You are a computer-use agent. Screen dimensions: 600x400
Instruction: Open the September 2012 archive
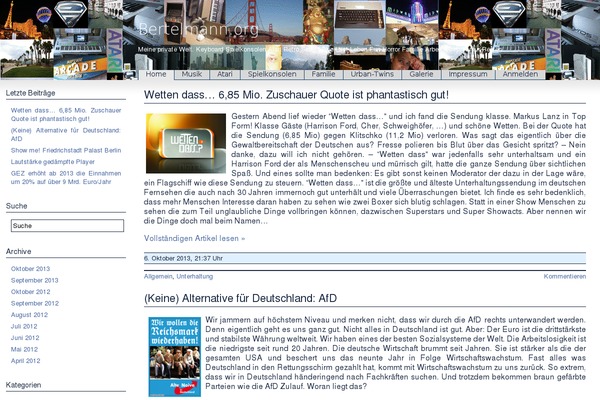pos(35,303)
